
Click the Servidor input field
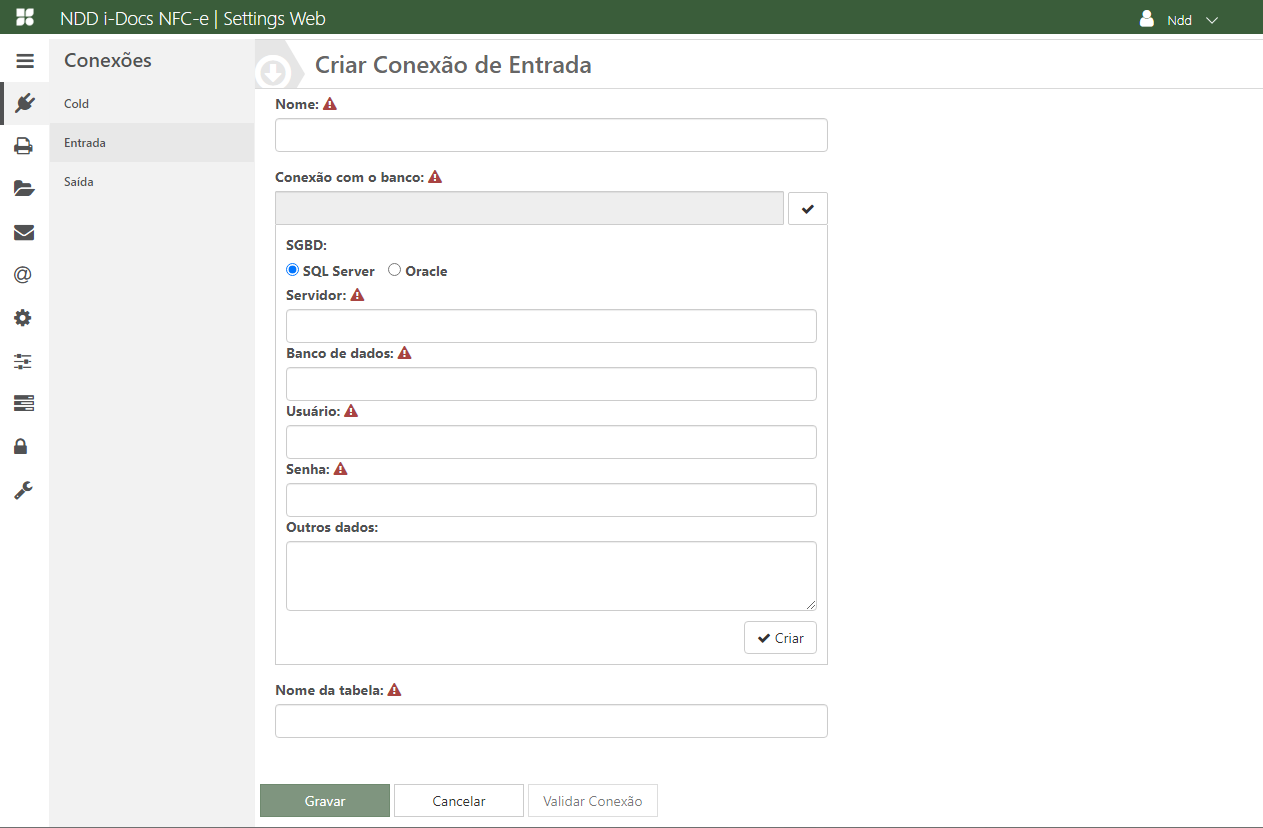[551, 326]
